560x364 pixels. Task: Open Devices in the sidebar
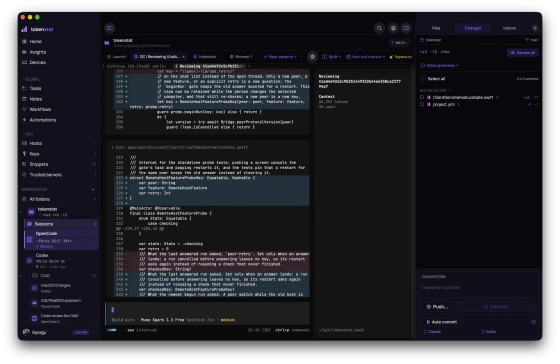[x=38, y=62]
